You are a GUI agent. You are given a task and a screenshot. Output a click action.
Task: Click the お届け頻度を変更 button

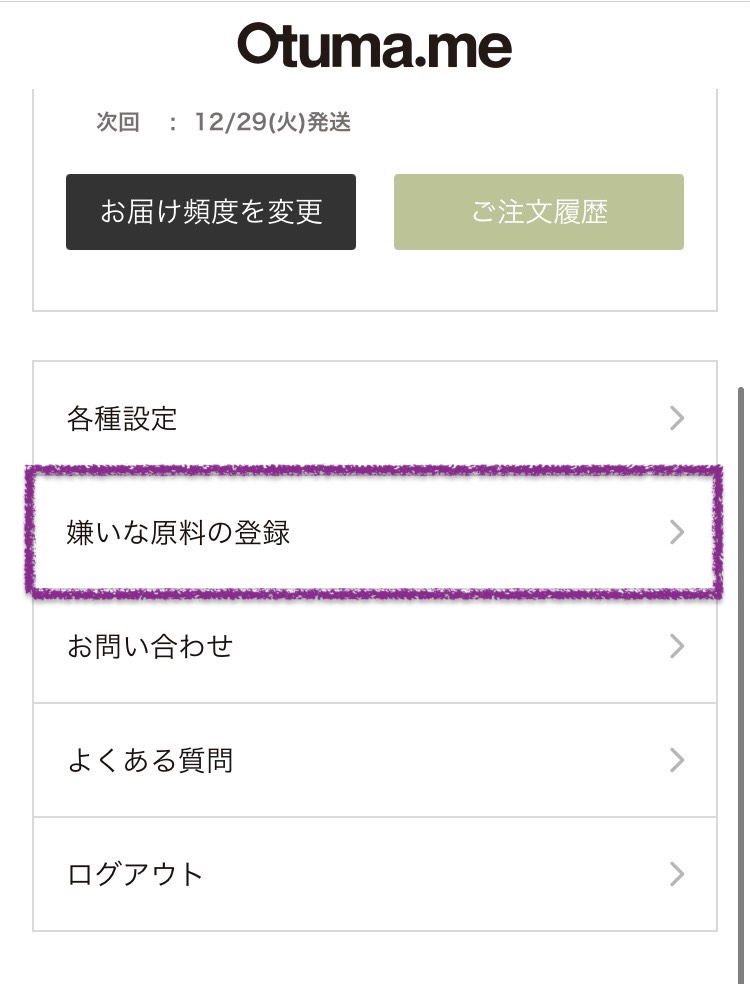click(211, 212)
